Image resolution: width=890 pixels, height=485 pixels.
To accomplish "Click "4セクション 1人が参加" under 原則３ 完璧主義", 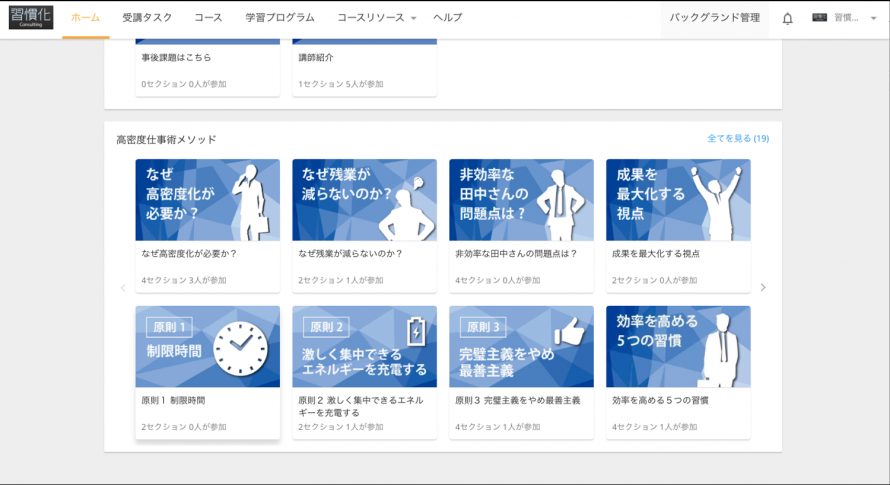I will coord(498,427).
